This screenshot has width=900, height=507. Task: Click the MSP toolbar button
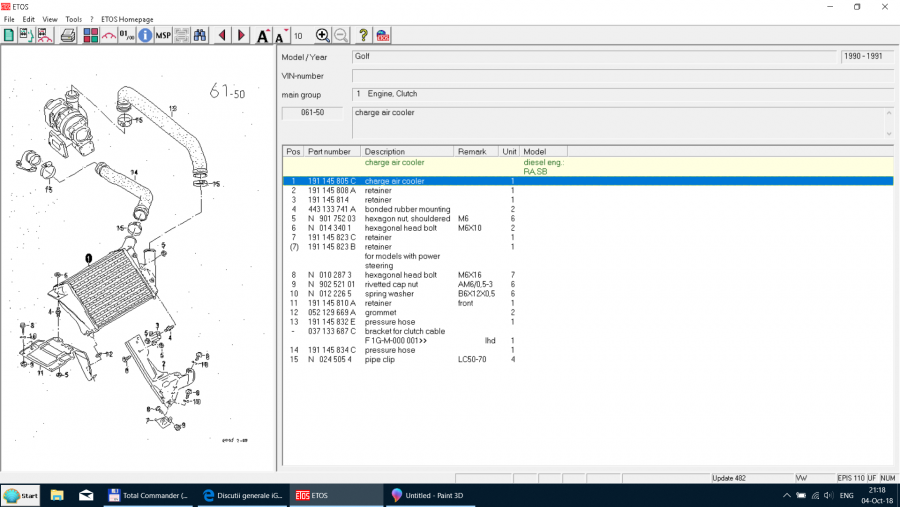click(163, 36)
